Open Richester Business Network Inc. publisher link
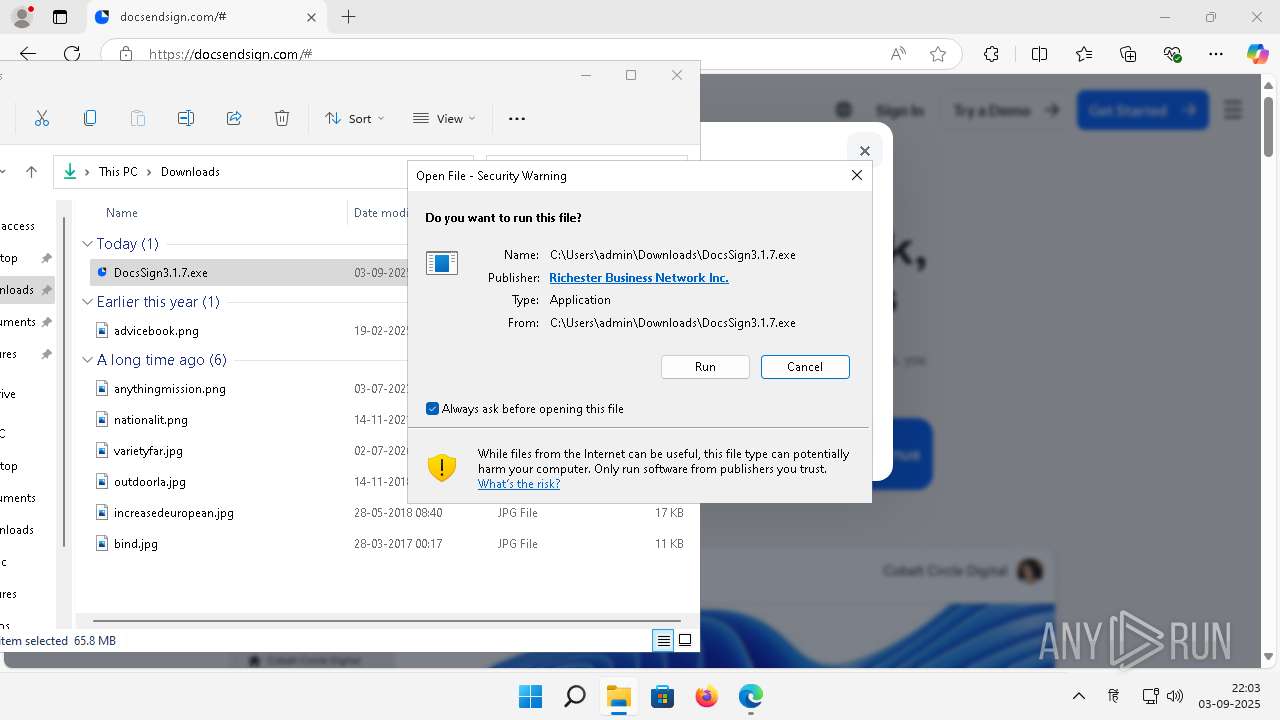 (639, 278)
